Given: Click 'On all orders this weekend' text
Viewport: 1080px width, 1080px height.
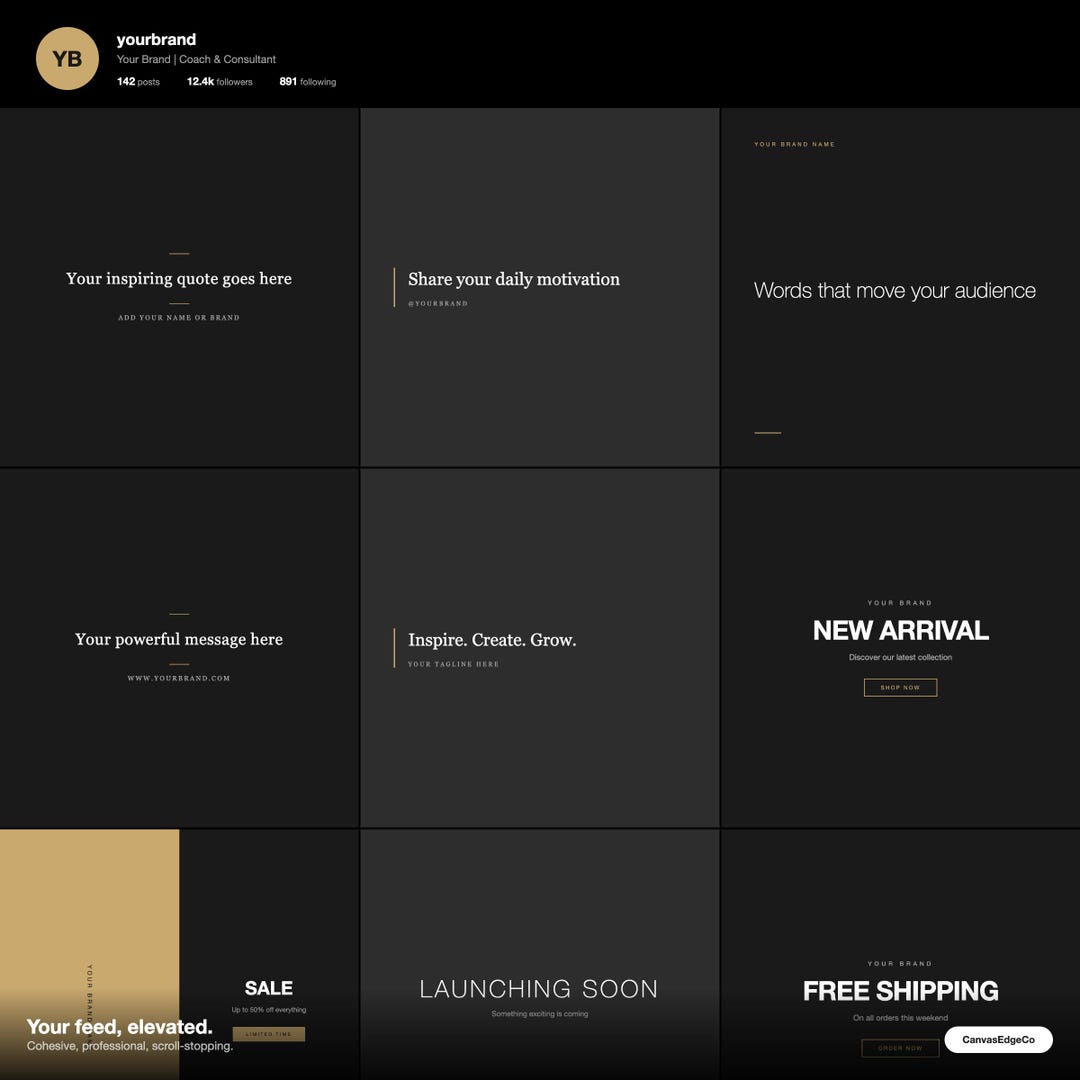Looking at the screenshot, I should pyautogui.click(x=900, y=1017).
